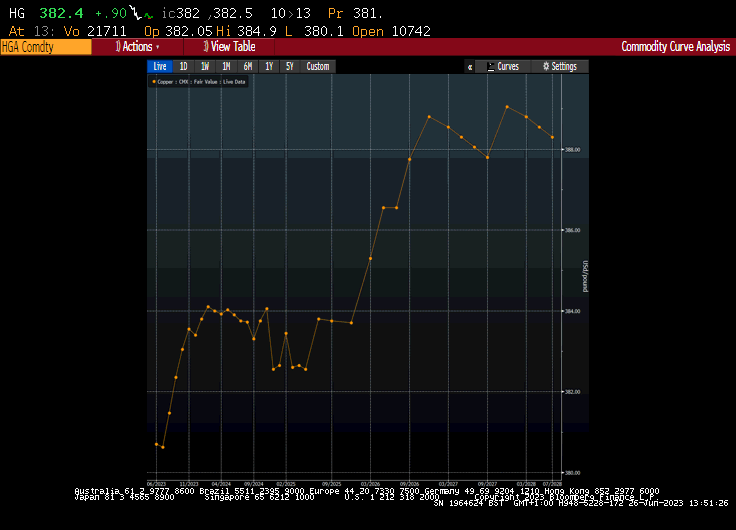This screenshot has height=530, width=736.
Task: Select the 1Y range tab
Action: click(x=269, y=67)
